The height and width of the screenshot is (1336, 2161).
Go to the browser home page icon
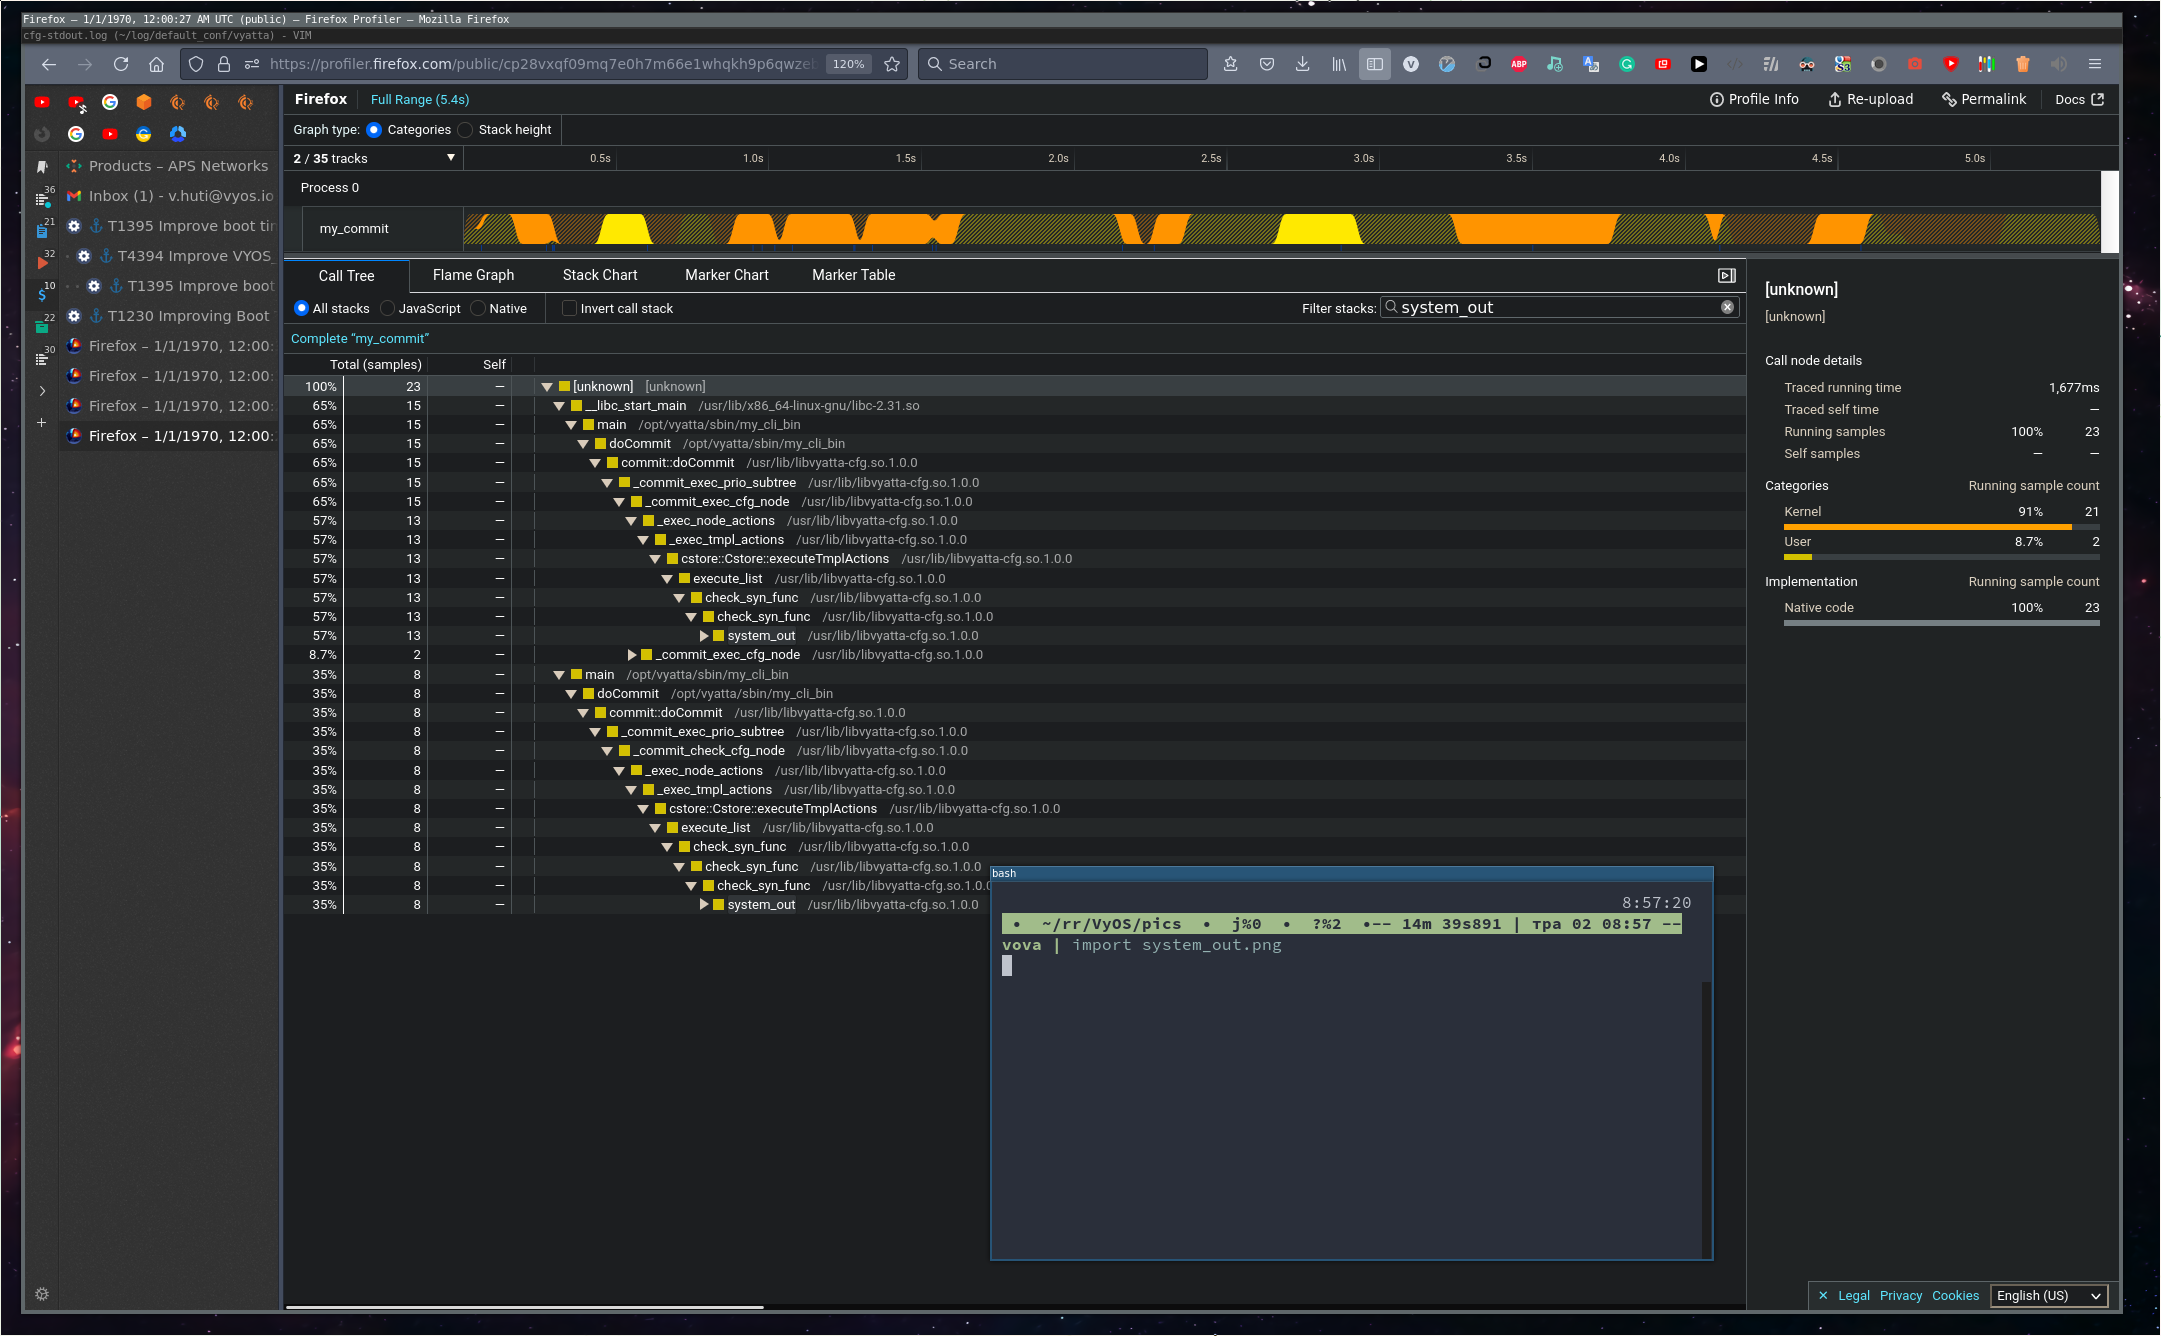(156, 64)
